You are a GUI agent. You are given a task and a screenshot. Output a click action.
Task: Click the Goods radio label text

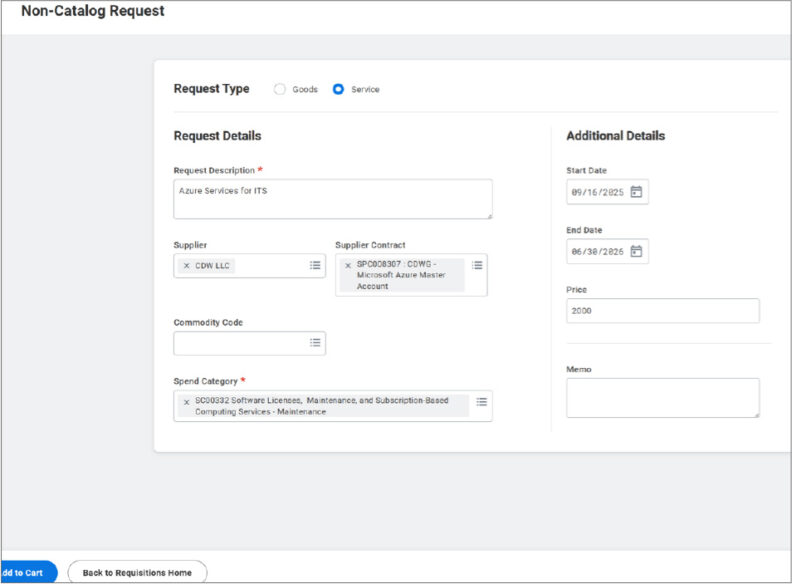[305, 89]
